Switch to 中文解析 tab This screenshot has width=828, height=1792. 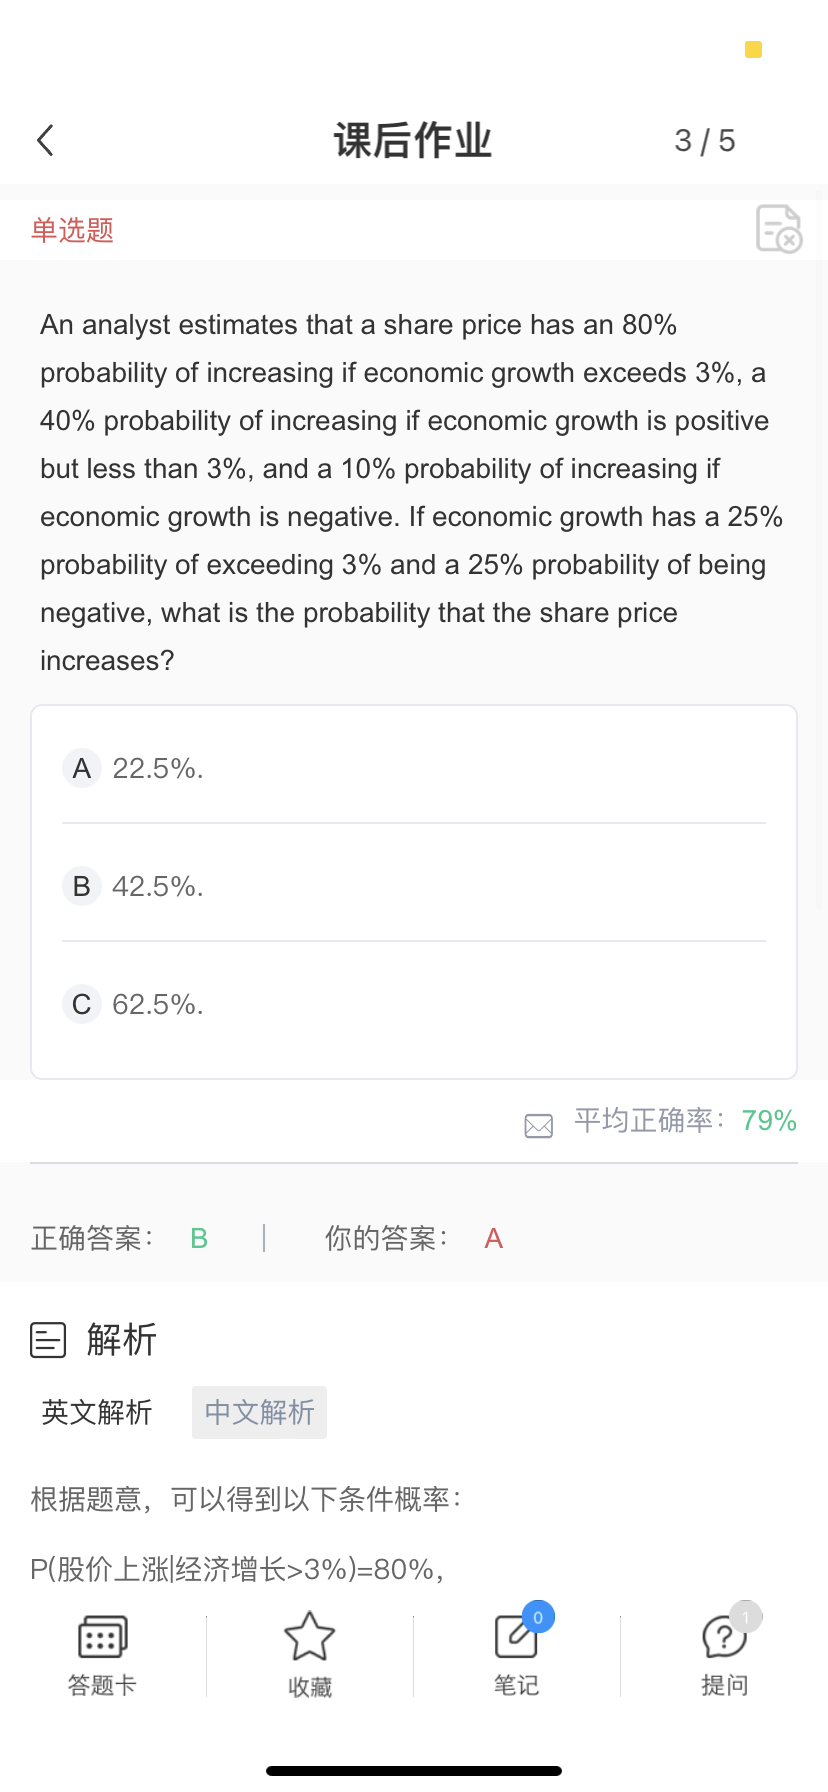tap(259, 1412)
